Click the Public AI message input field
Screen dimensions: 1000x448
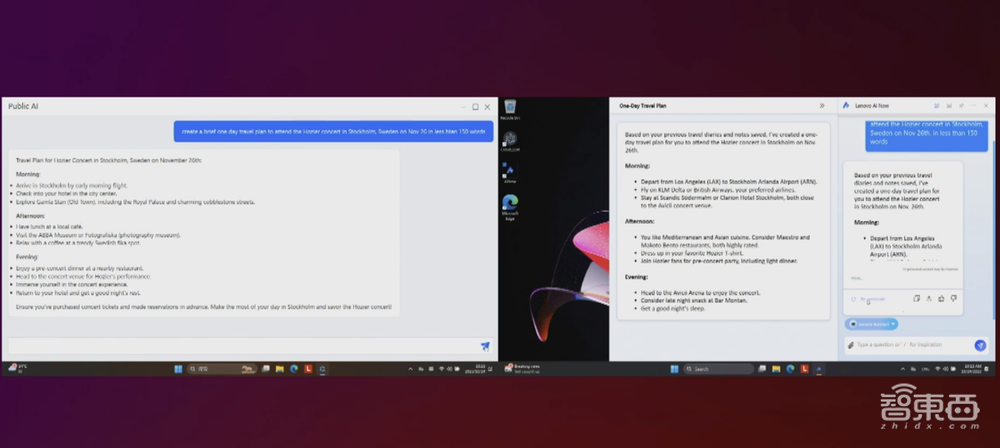tap(240, 346)
